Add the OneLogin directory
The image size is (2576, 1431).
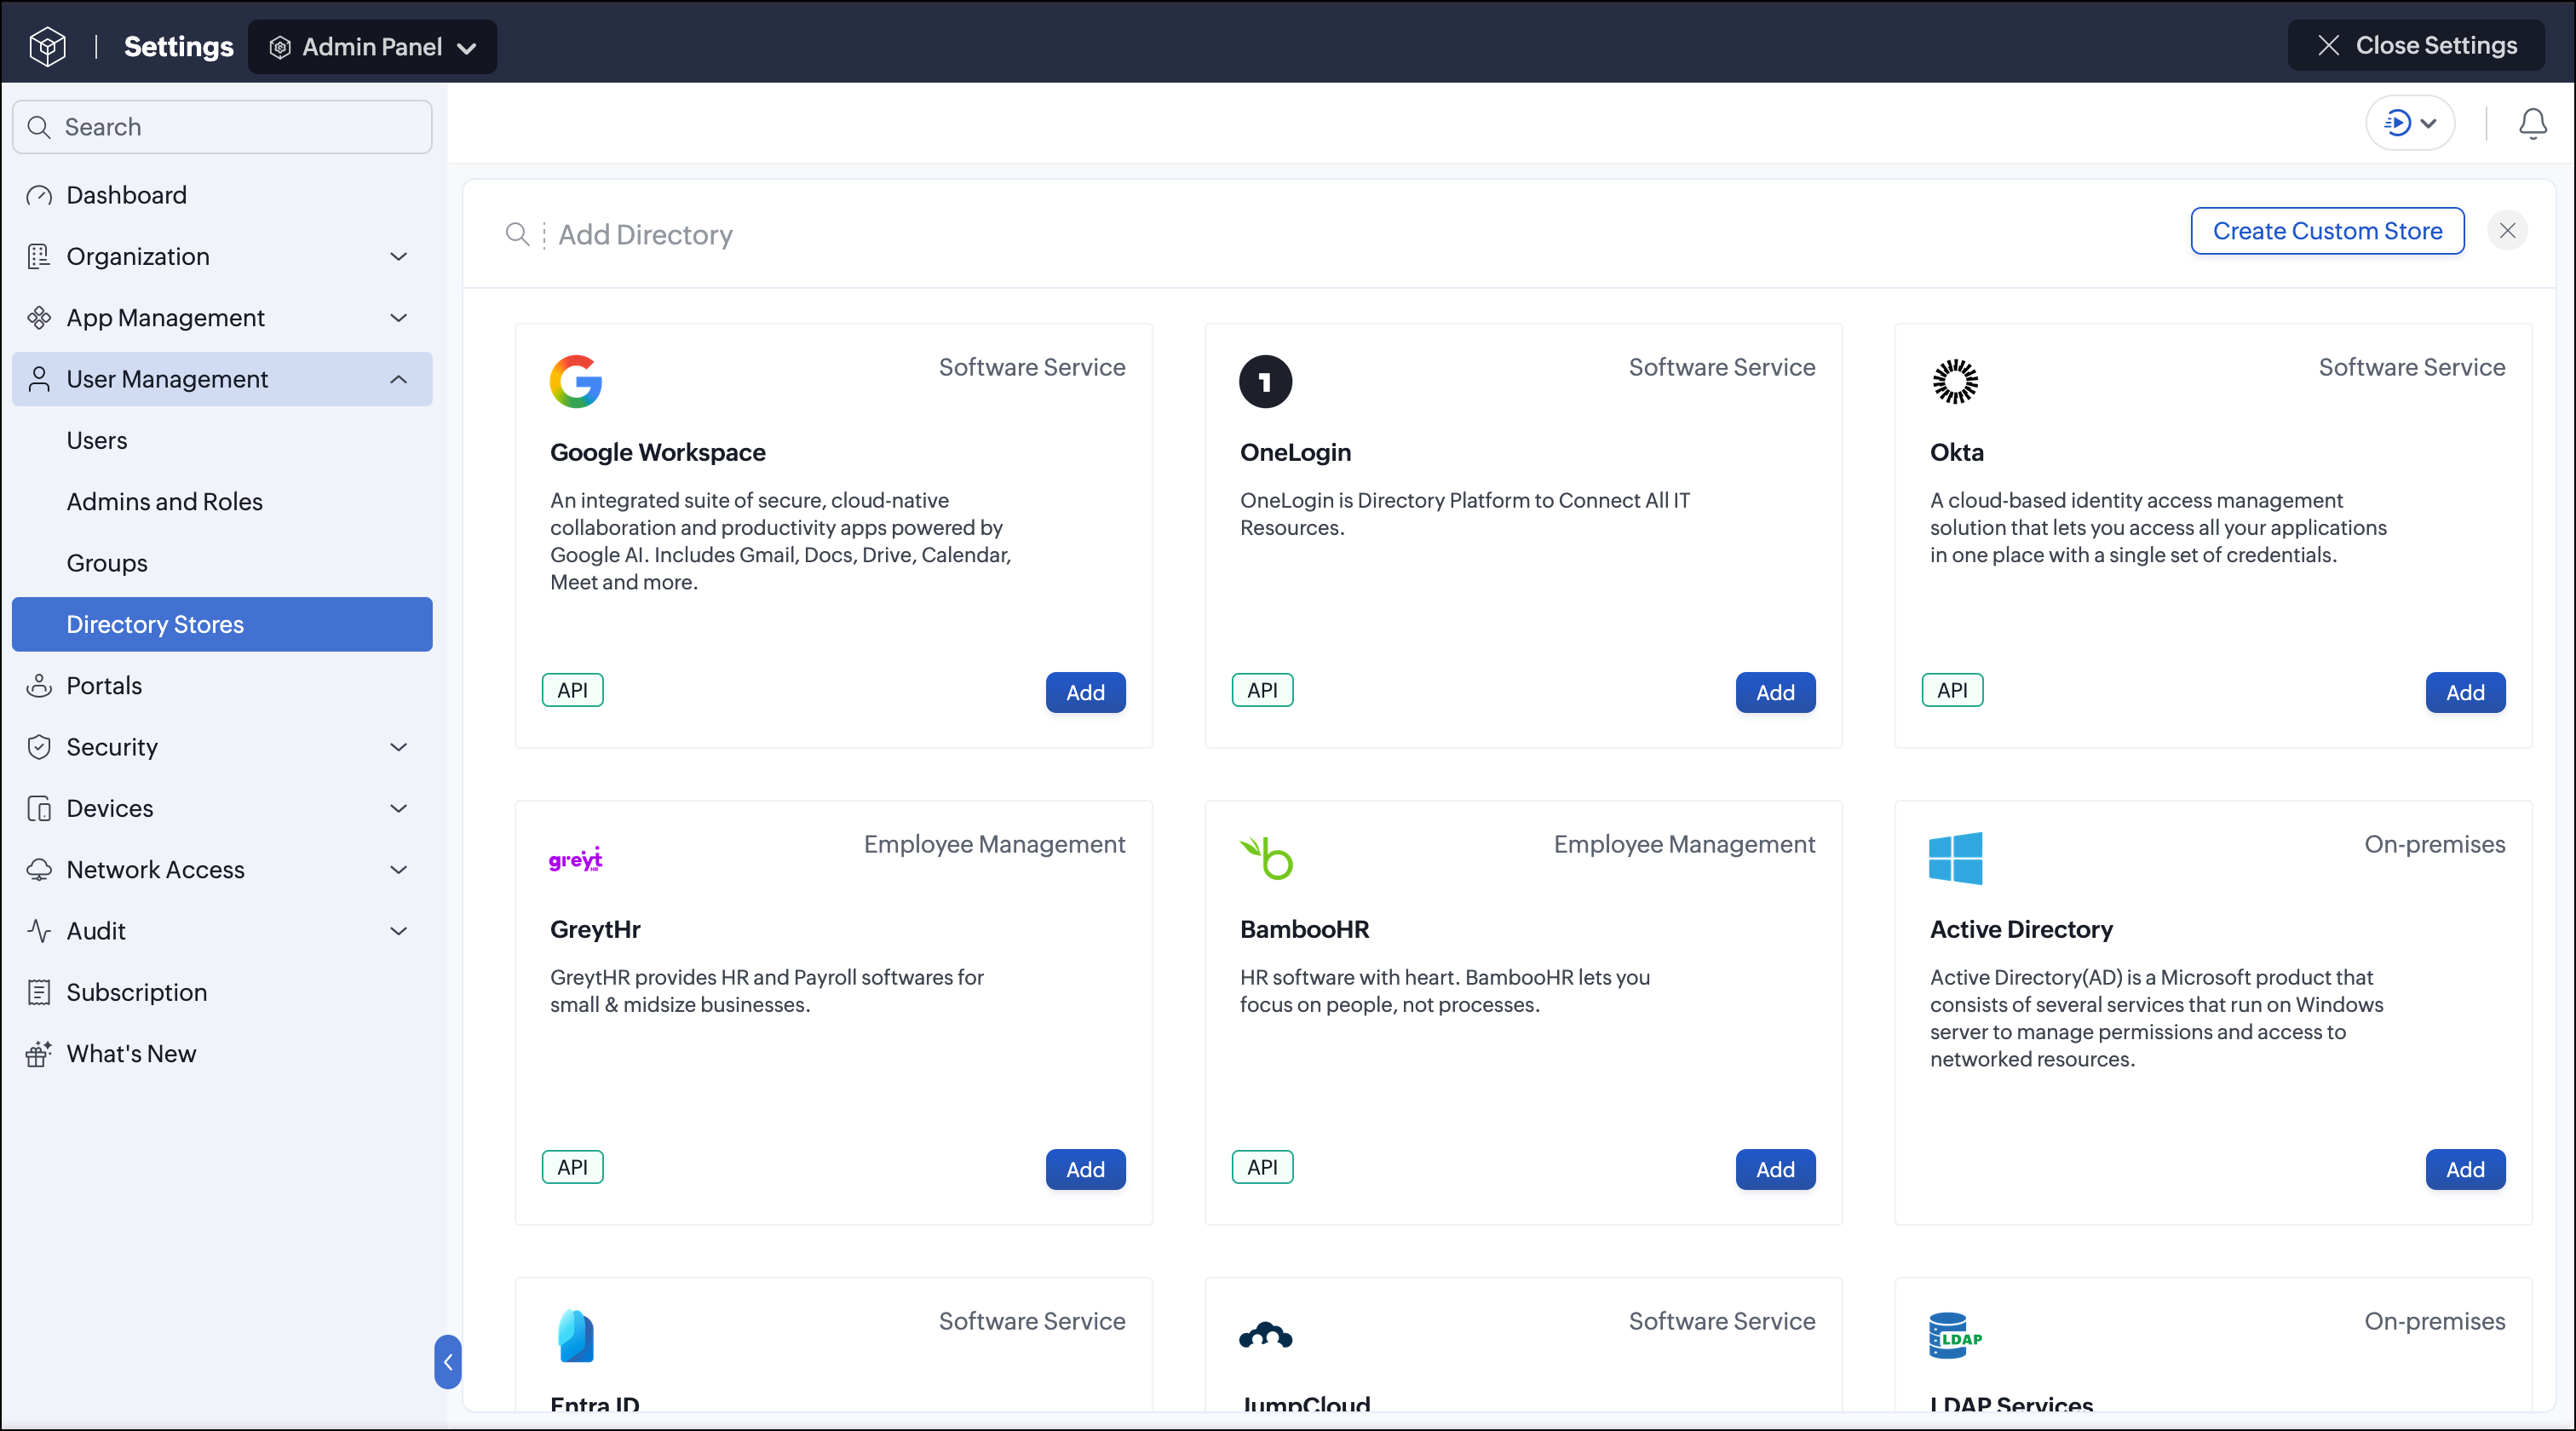[1775, 693]
